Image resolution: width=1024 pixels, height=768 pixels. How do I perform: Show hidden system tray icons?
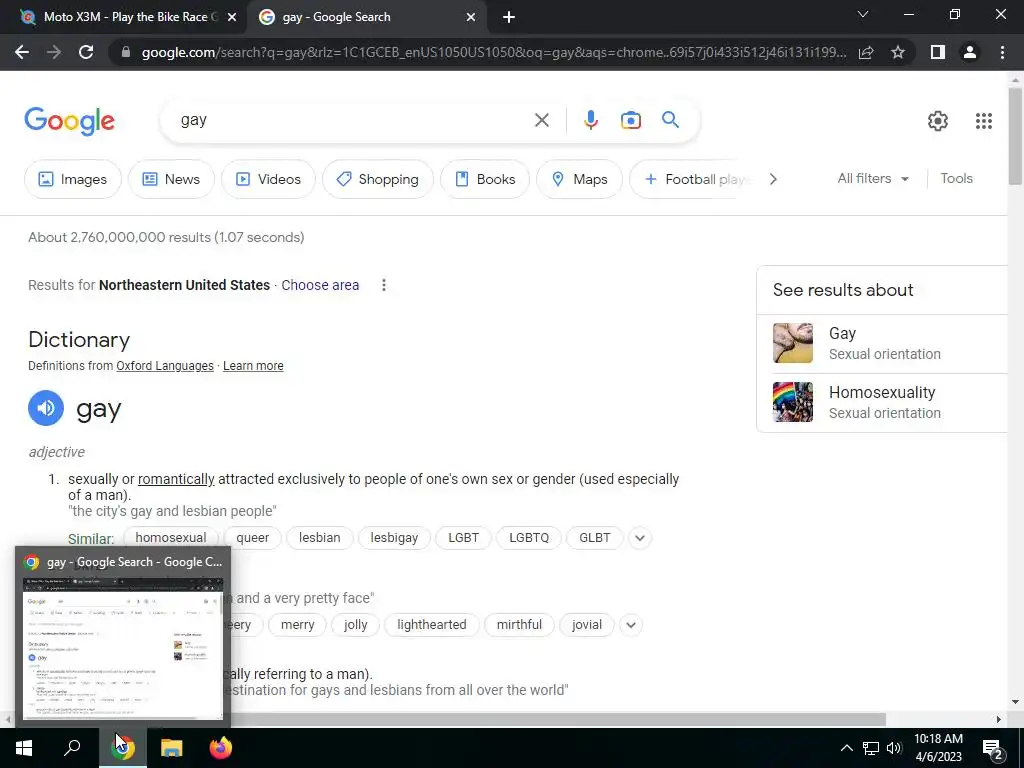coord(846,748)
